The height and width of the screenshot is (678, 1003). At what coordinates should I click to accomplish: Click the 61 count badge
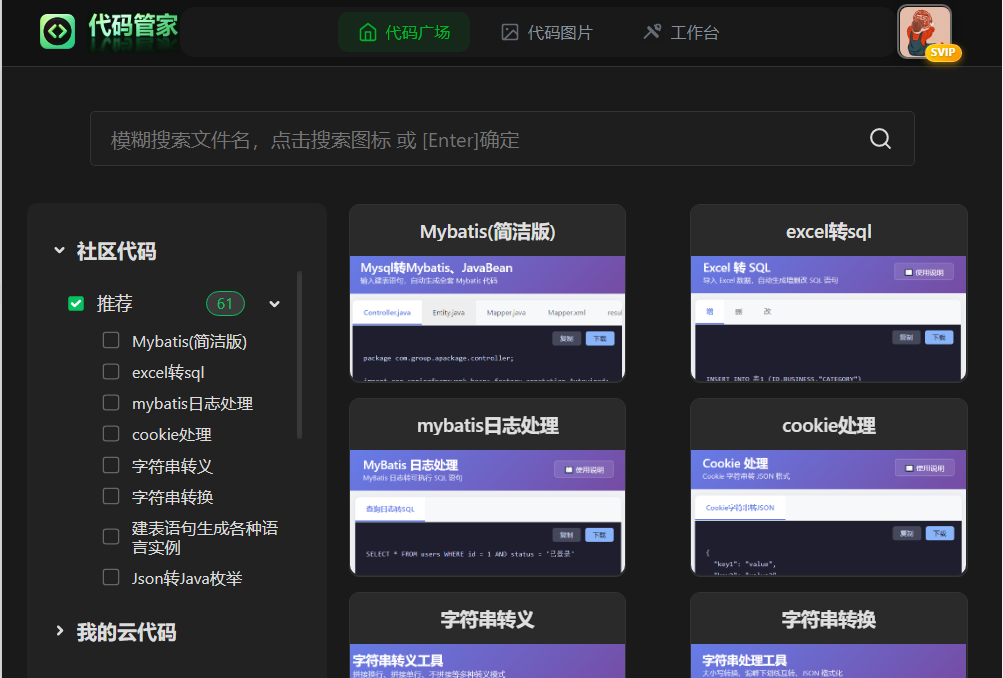click(x=225, y=304)
